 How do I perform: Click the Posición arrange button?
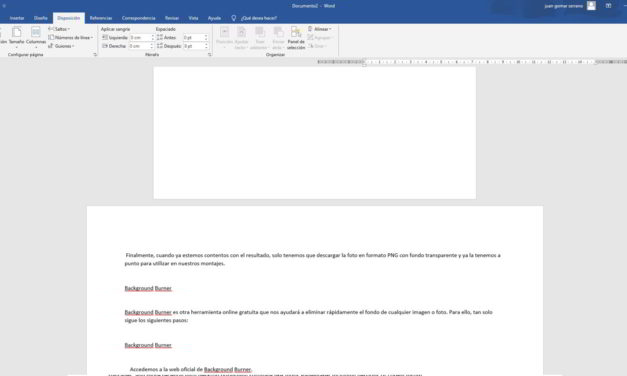(x=224, y=37)
